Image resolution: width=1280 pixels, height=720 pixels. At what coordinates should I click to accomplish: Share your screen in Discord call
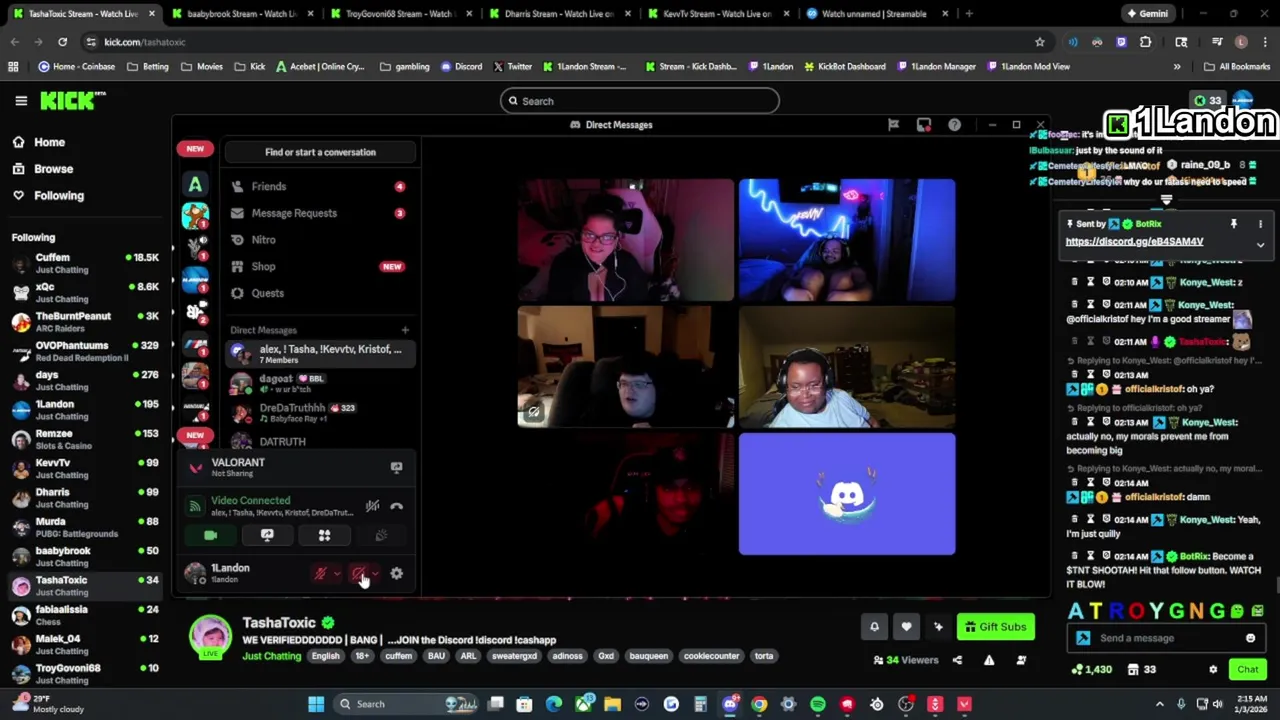[x=267, y=536]
